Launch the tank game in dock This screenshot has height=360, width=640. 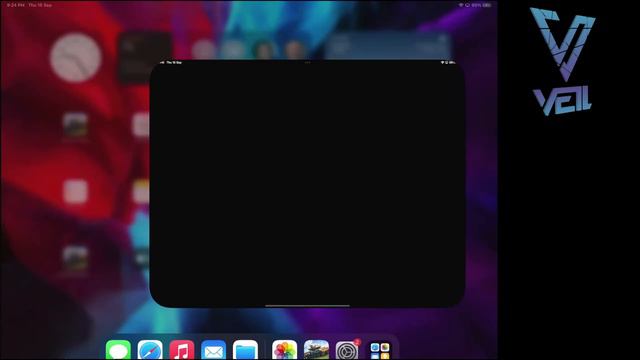316,350
